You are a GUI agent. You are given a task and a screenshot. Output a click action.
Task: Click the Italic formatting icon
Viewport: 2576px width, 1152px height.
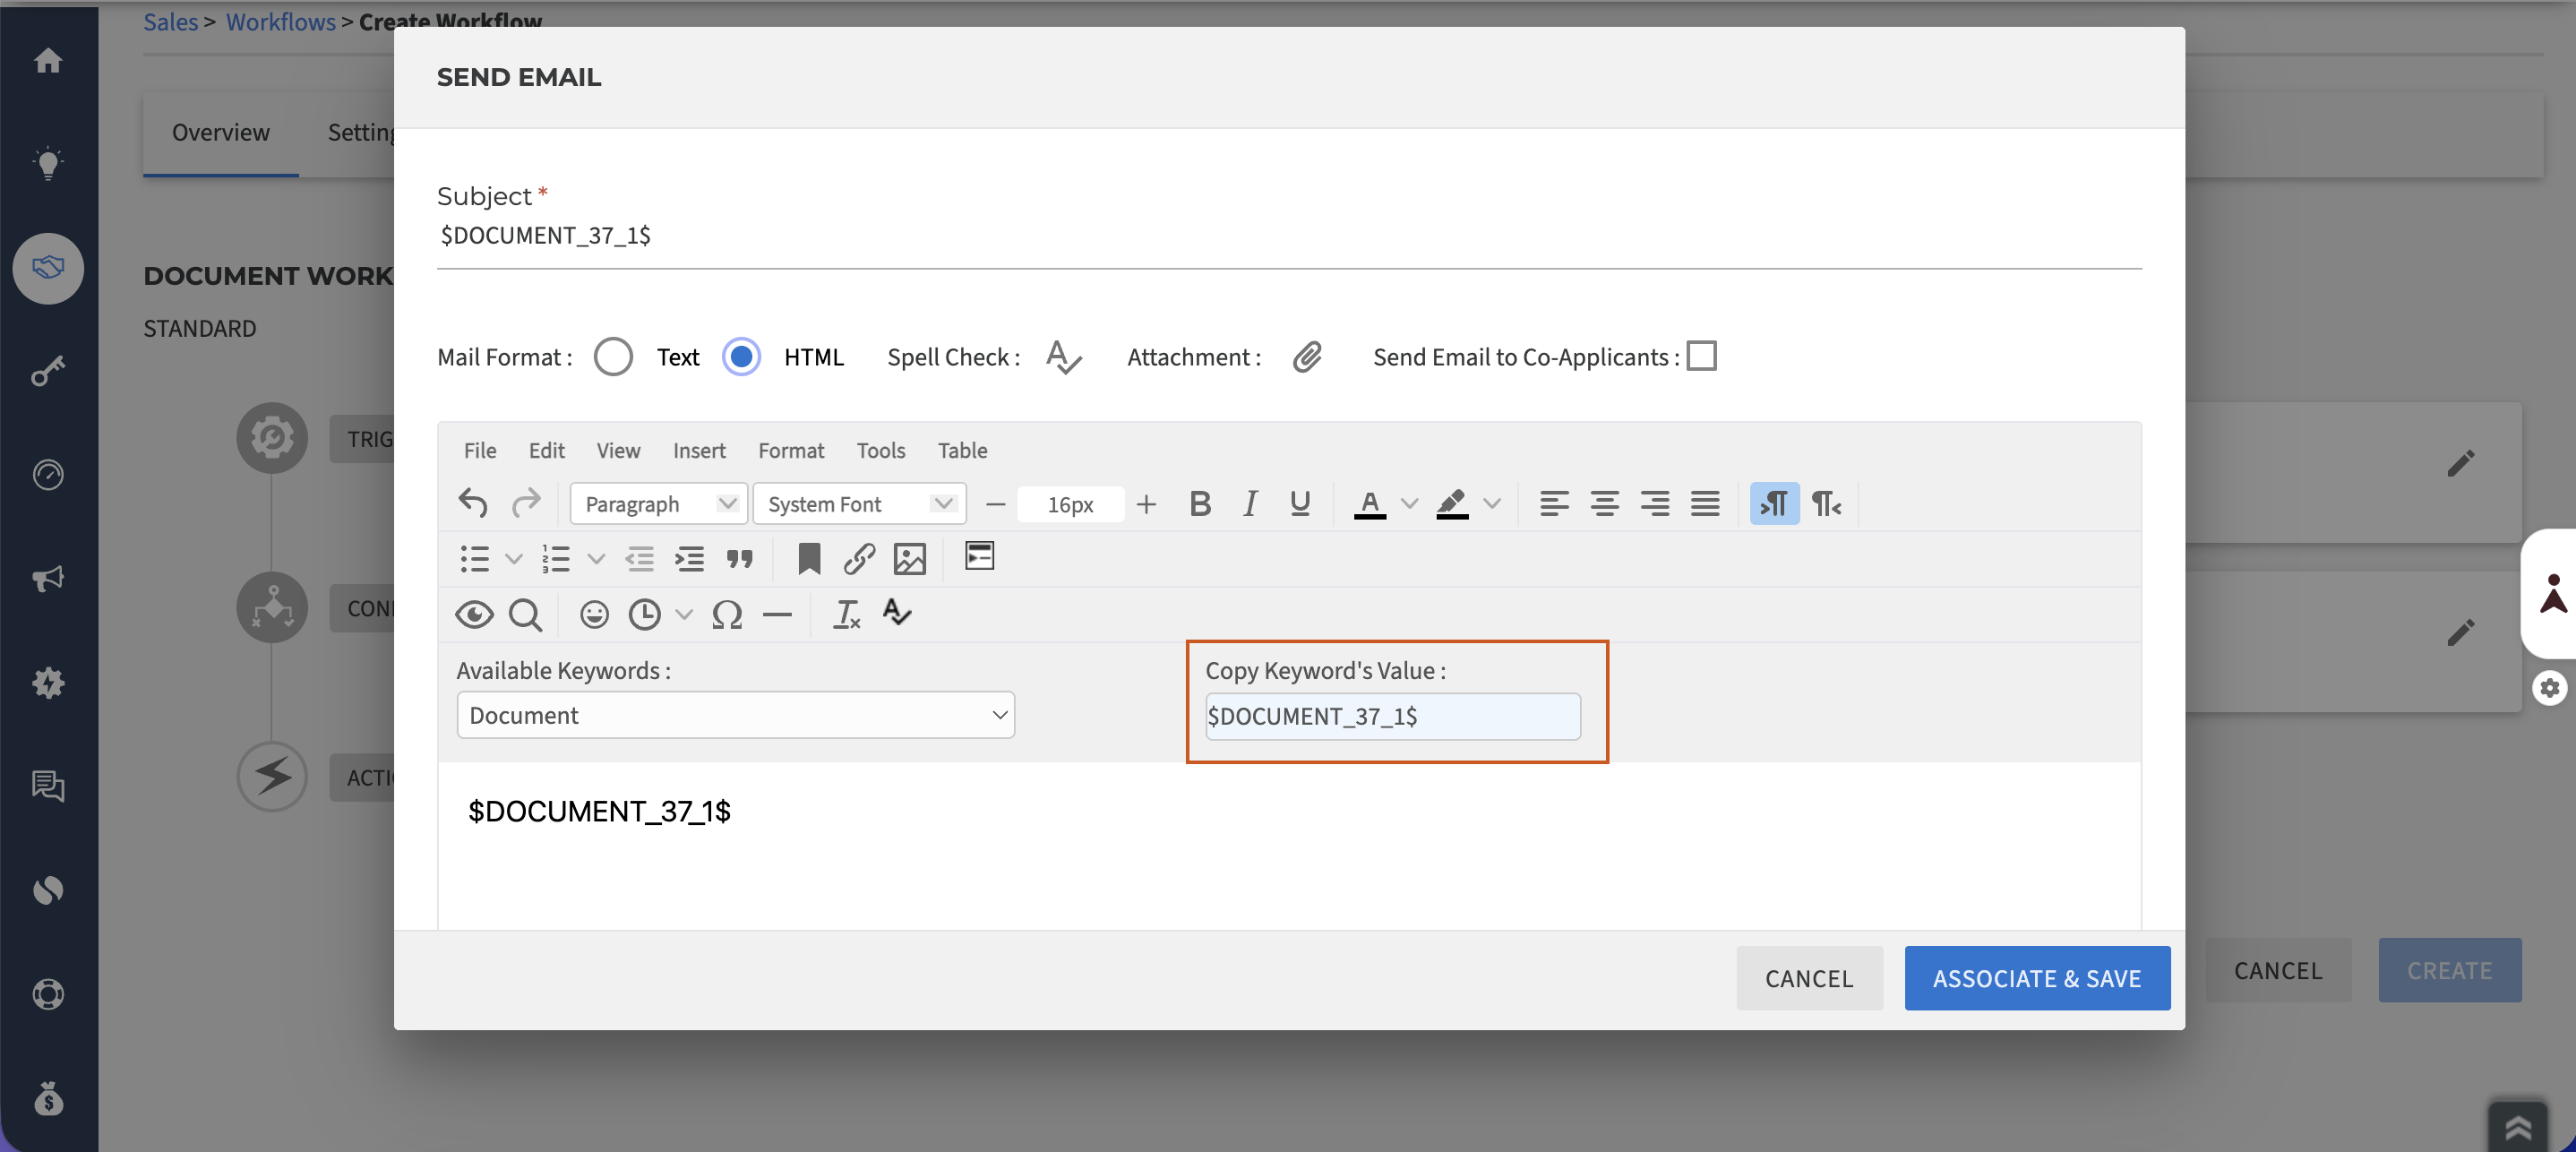click(1250, 504)
